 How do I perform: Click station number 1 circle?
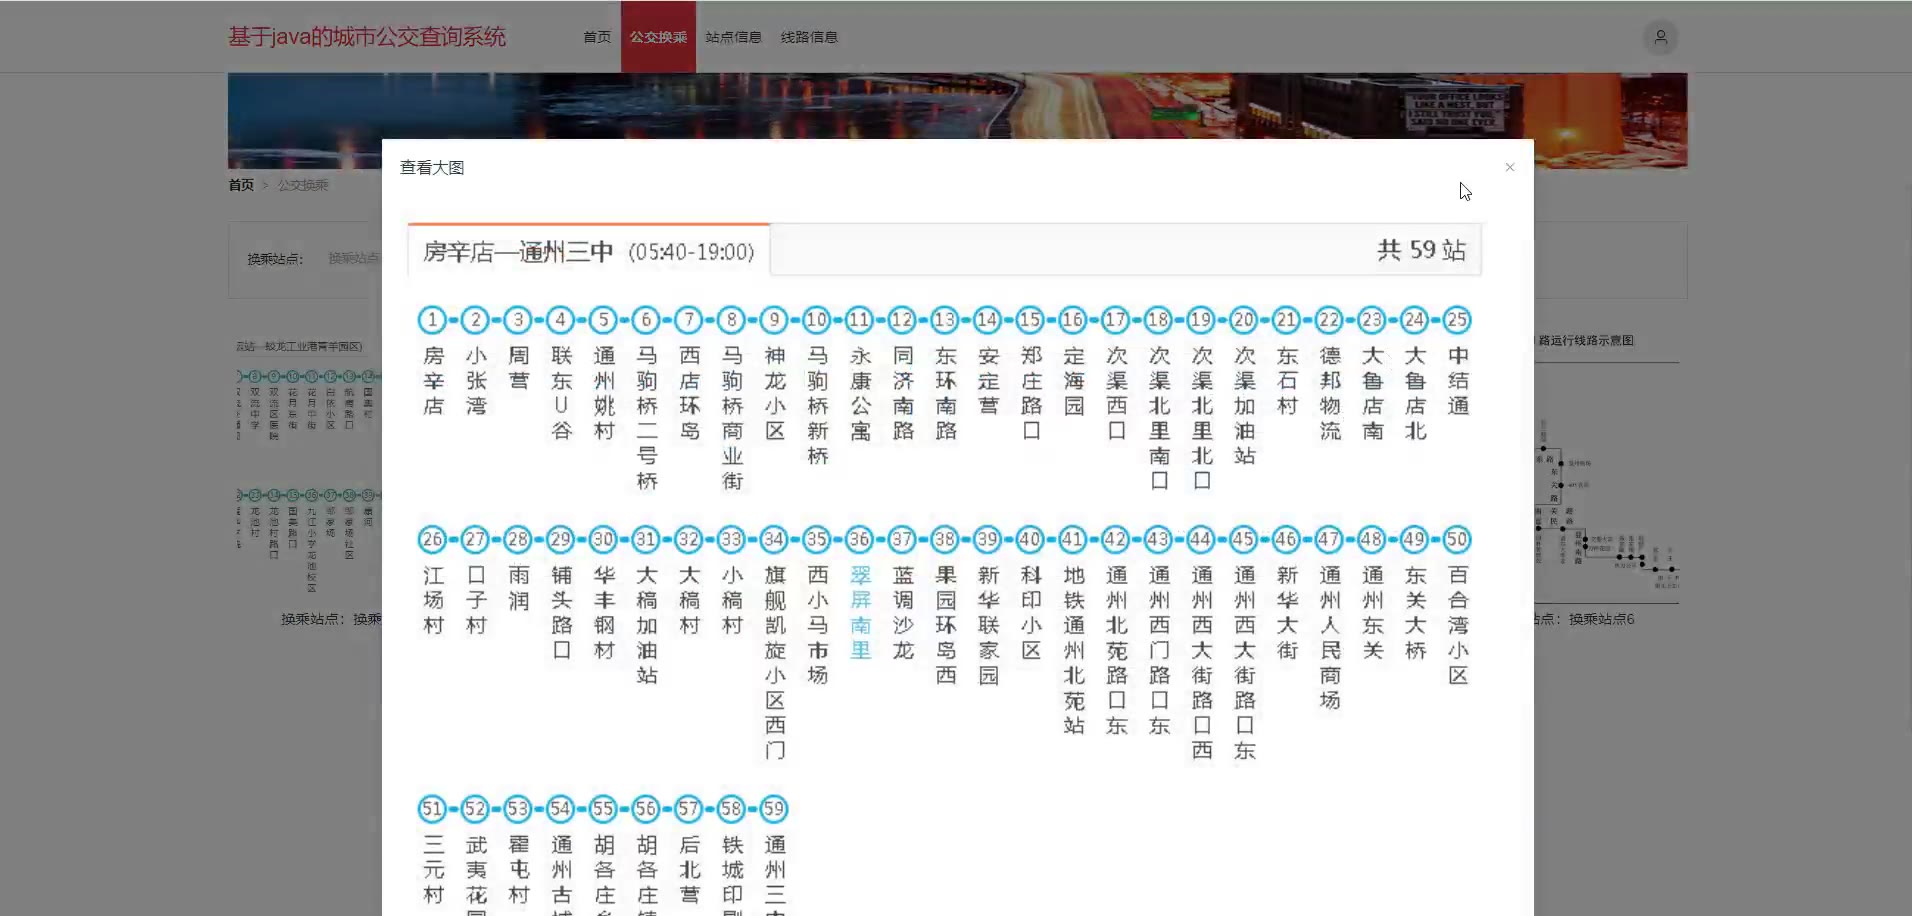point(432,320)
